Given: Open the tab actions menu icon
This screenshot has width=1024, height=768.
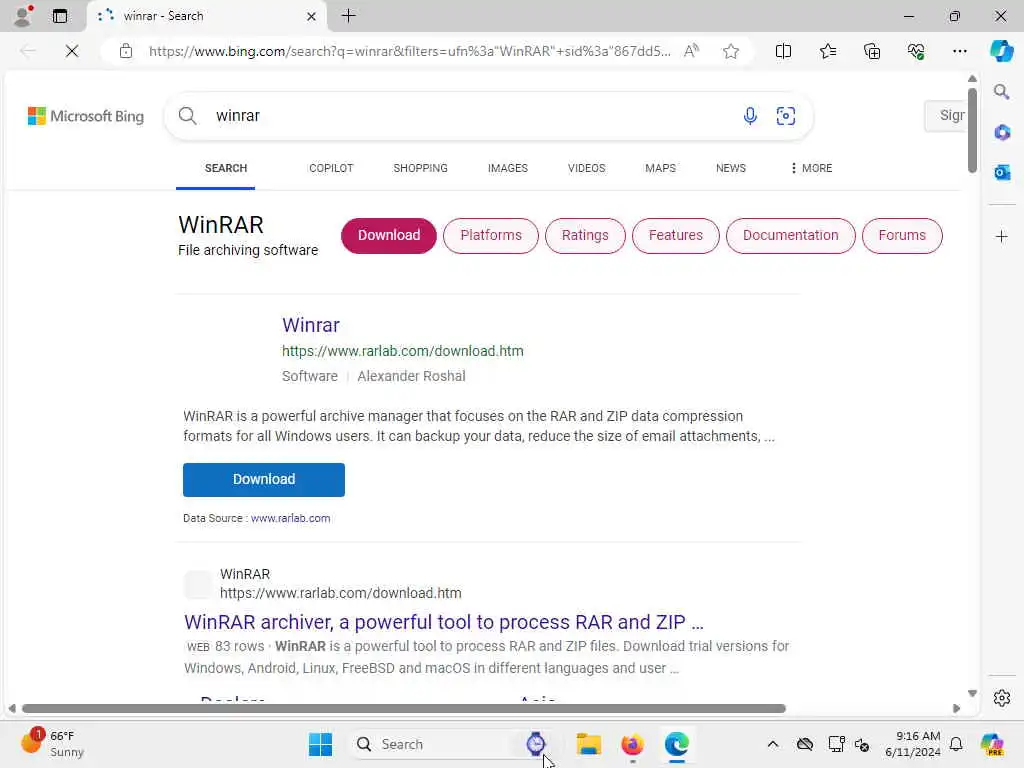Looking at the screenshot, I should point(60,16).
